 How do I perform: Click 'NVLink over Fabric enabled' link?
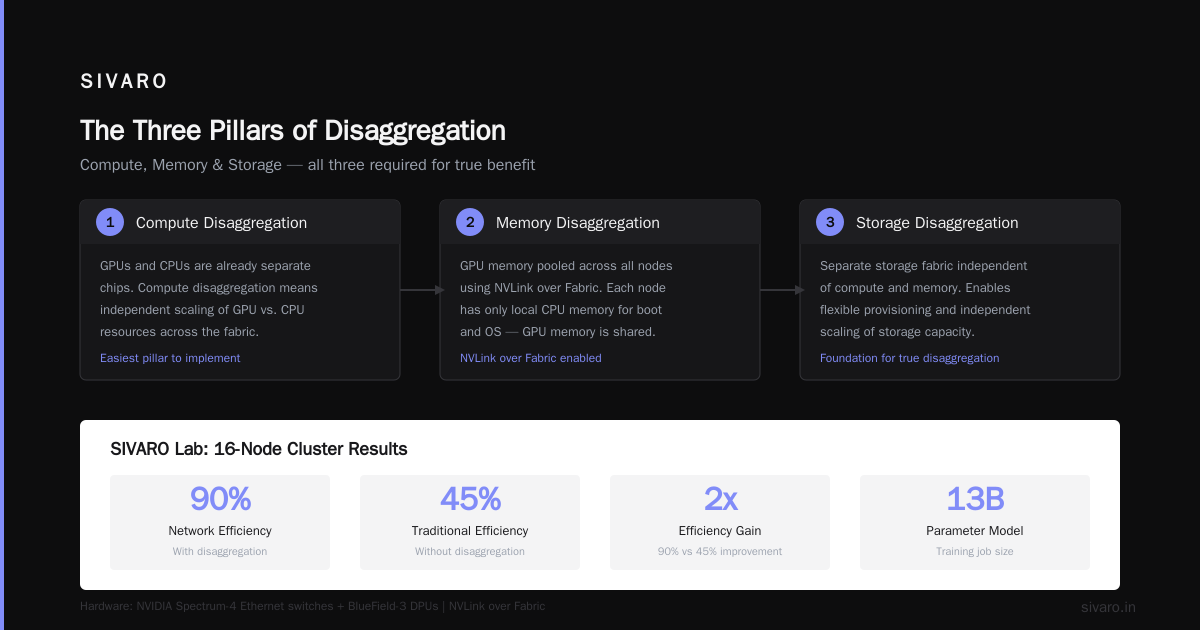(531, 358)
